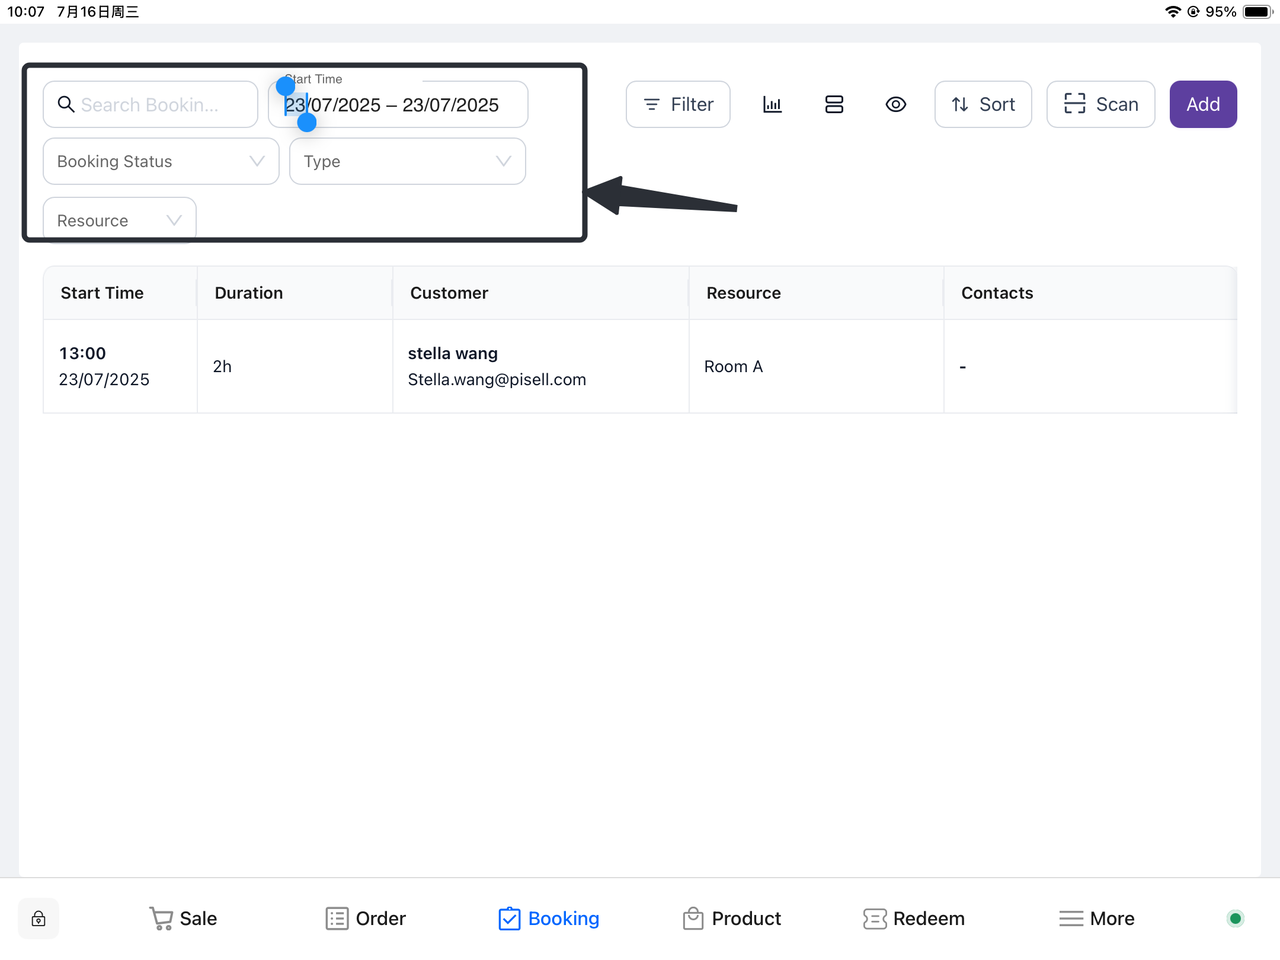1280x960 pixels.
Task: Tap the lock icon in the bottom bar
Action: coord(38,919)
